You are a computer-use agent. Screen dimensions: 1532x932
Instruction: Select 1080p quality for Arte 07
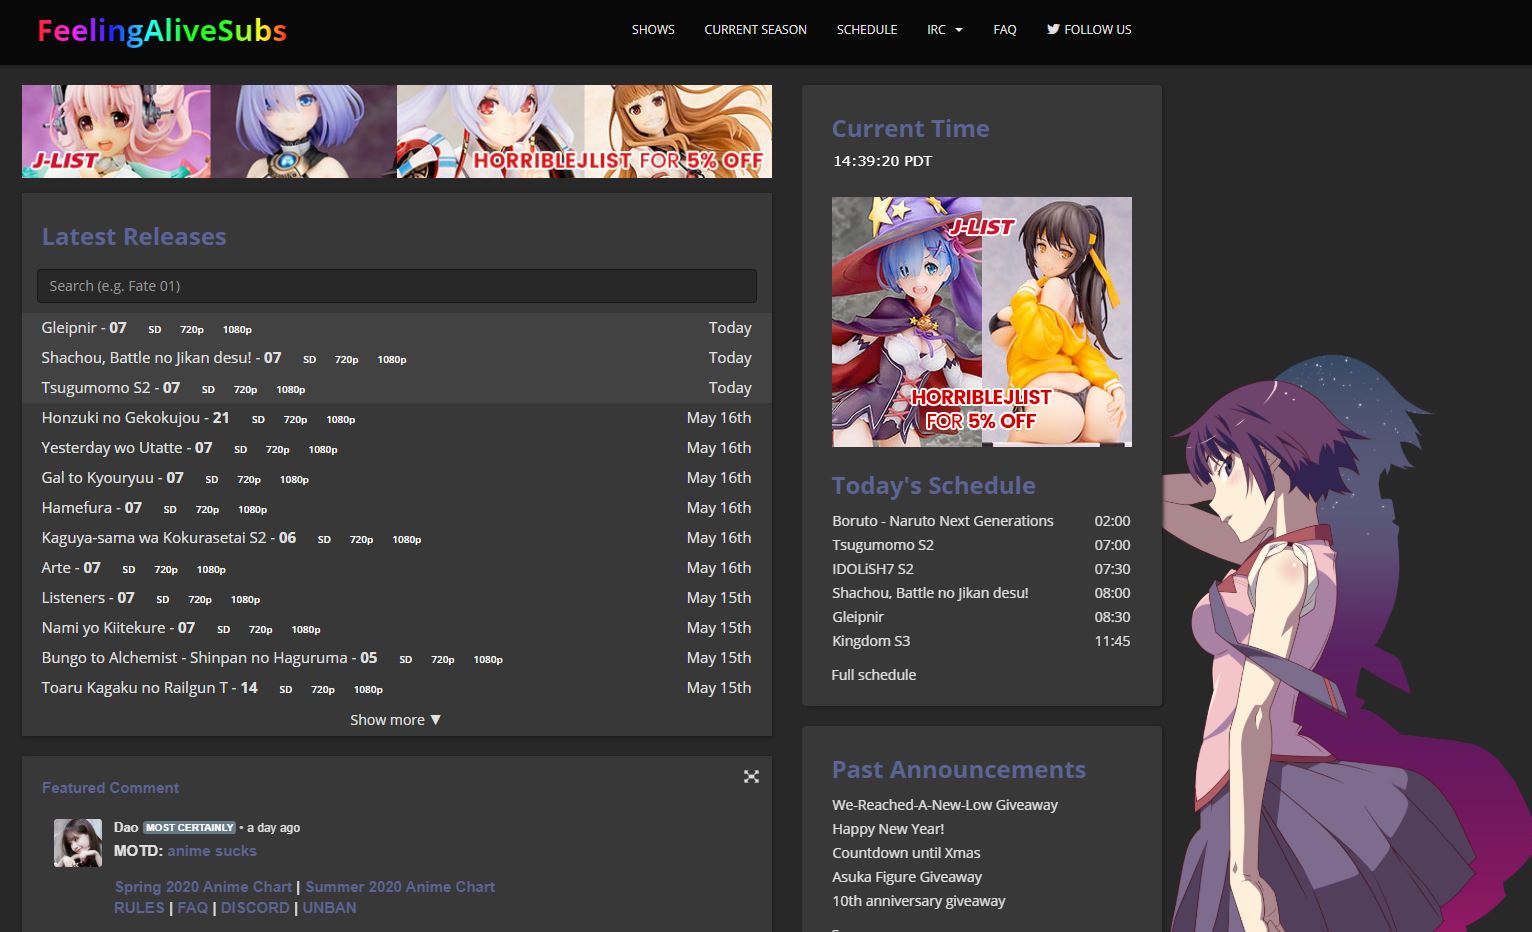point(211,570)
